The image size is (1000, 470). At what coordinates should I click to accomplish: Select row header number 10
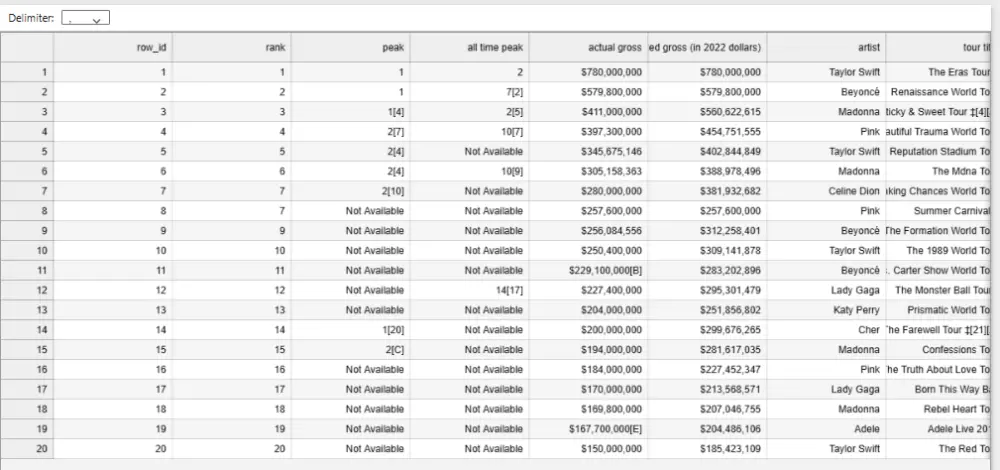(27, 251)
